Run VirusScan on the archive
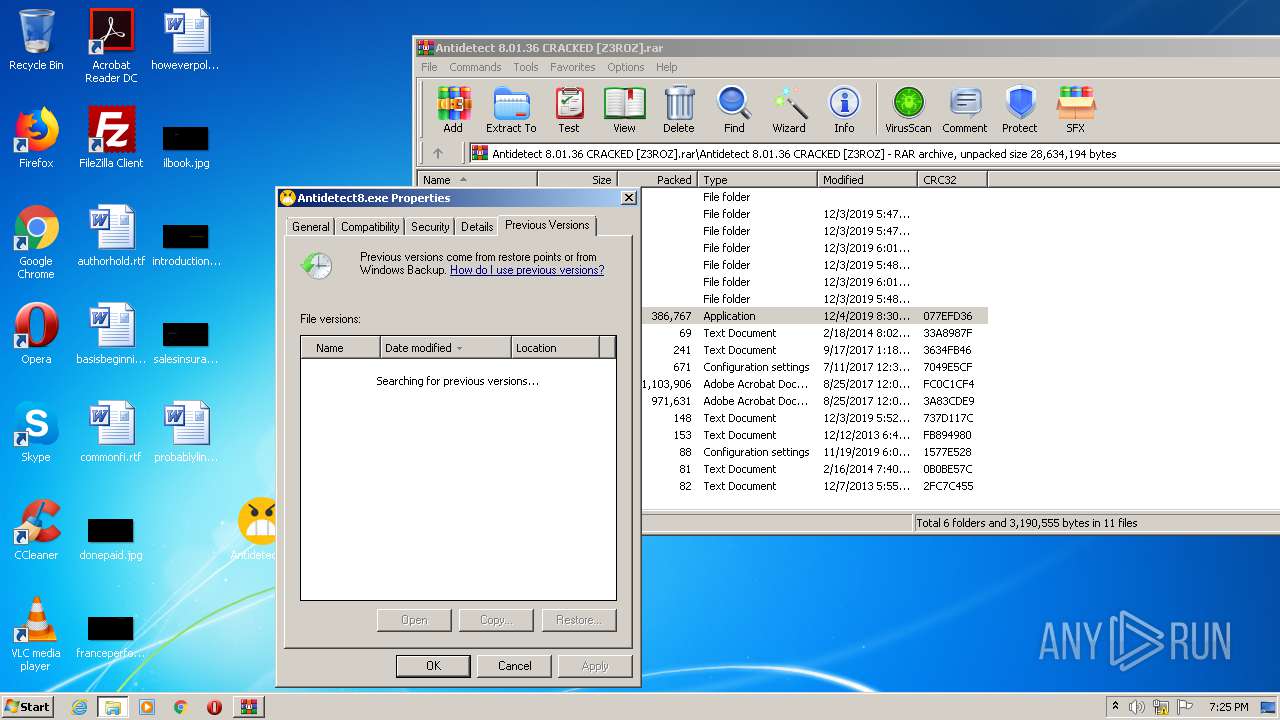The width and height of the screenshot is (1280, 720). coord(908,109)
